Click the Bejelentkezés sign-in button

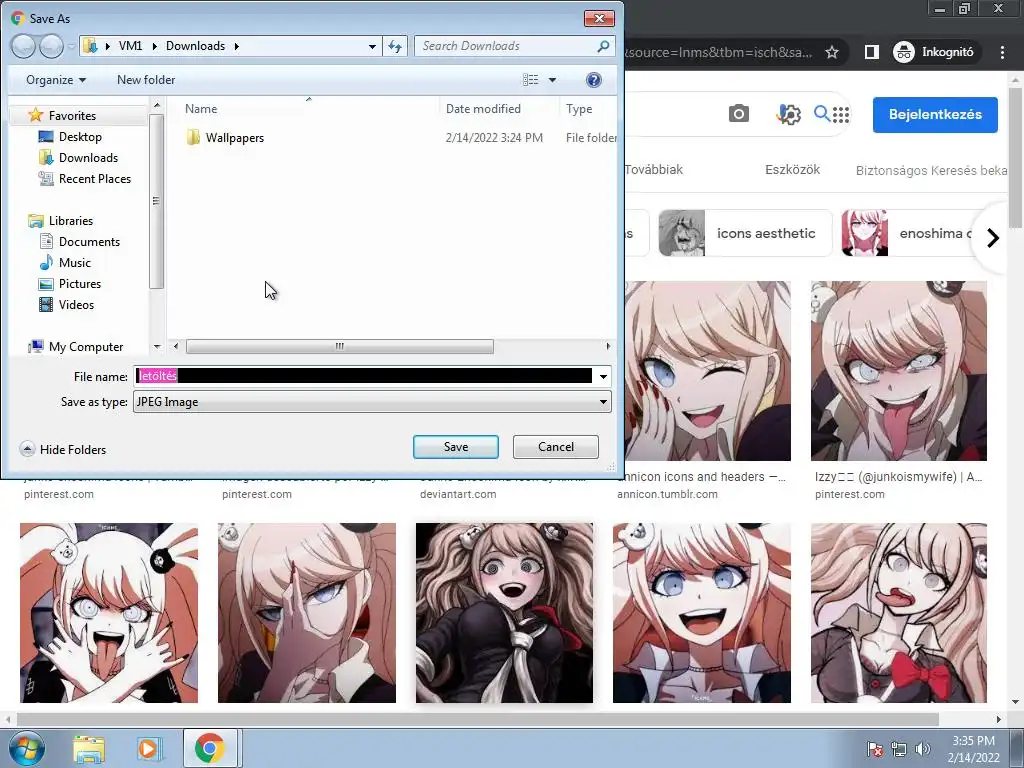935,114
